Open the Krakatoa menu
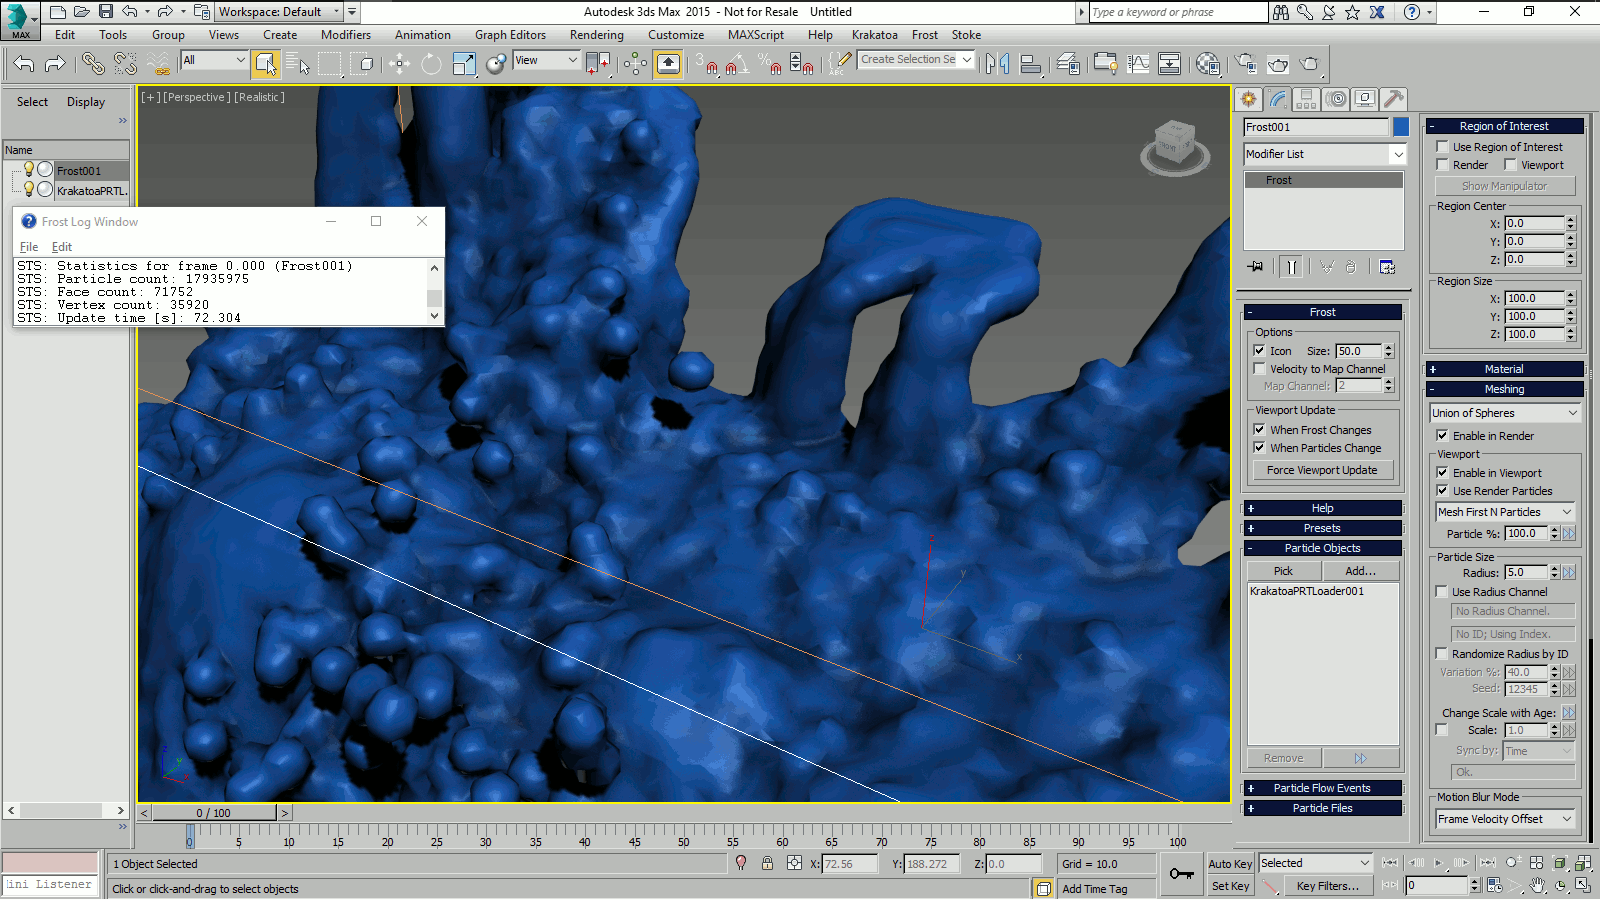This screenshot has width=1600, height=900. [x=875, y=35]
